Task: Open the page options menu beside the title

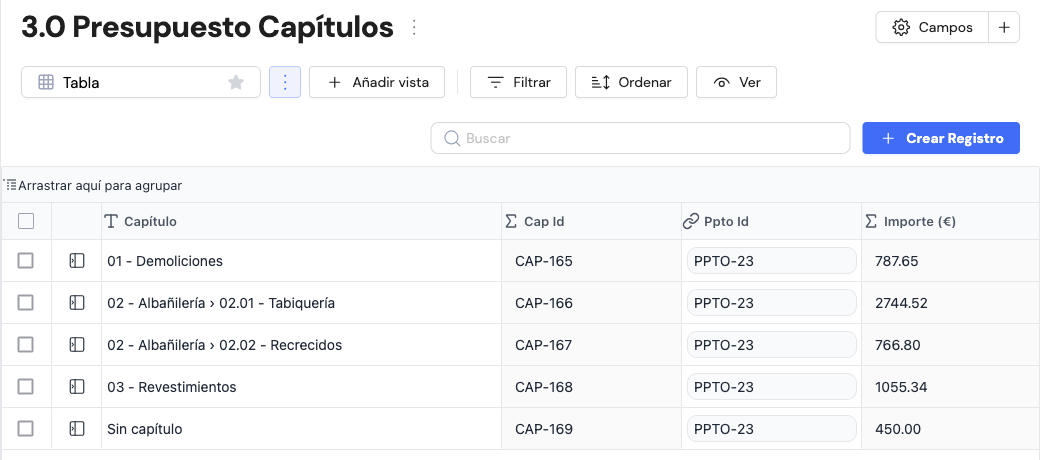Action: [x=415, y=27]
